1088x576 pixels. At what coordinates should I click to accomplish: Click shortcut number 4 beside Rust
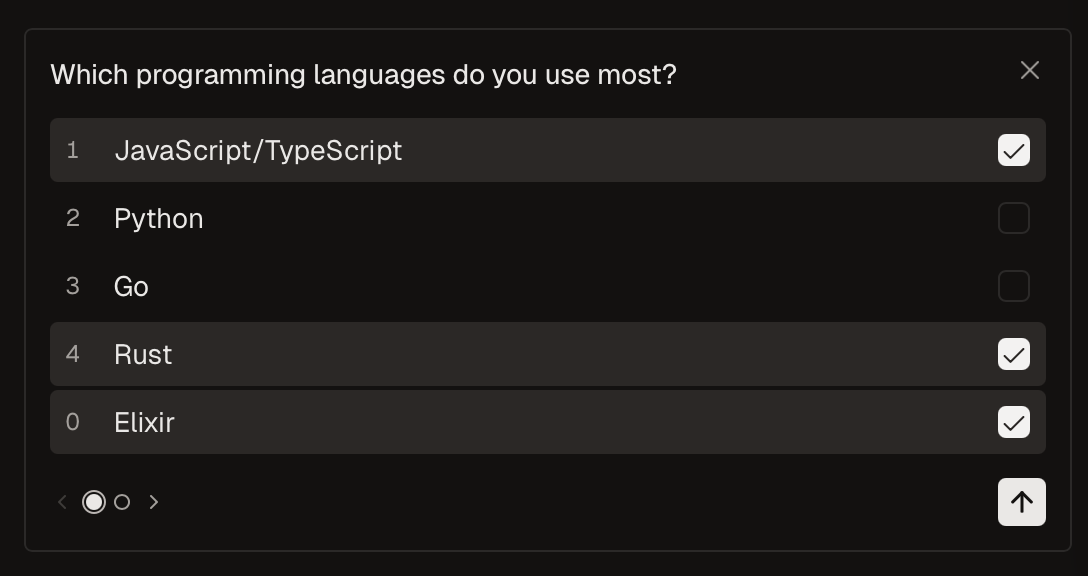[x=72, y=354]
